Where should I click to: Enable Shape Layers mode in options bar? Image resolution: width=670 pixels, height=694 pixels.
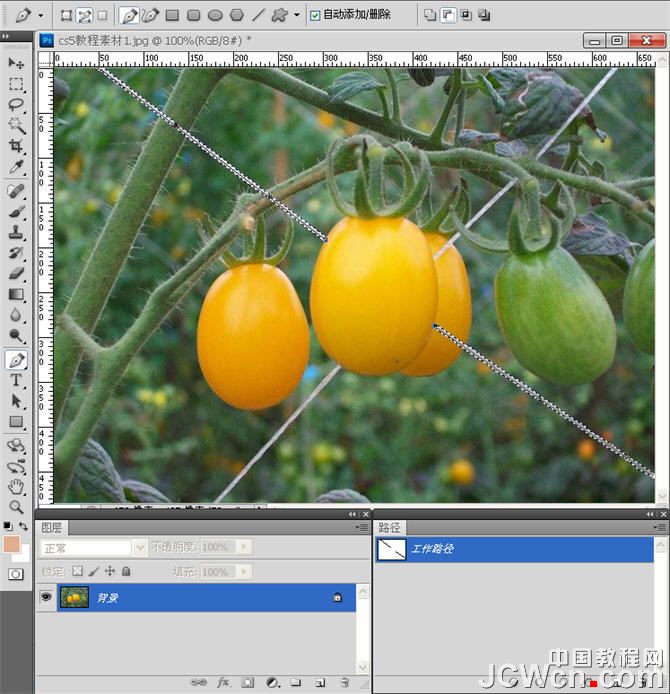(x=66, y=15)
